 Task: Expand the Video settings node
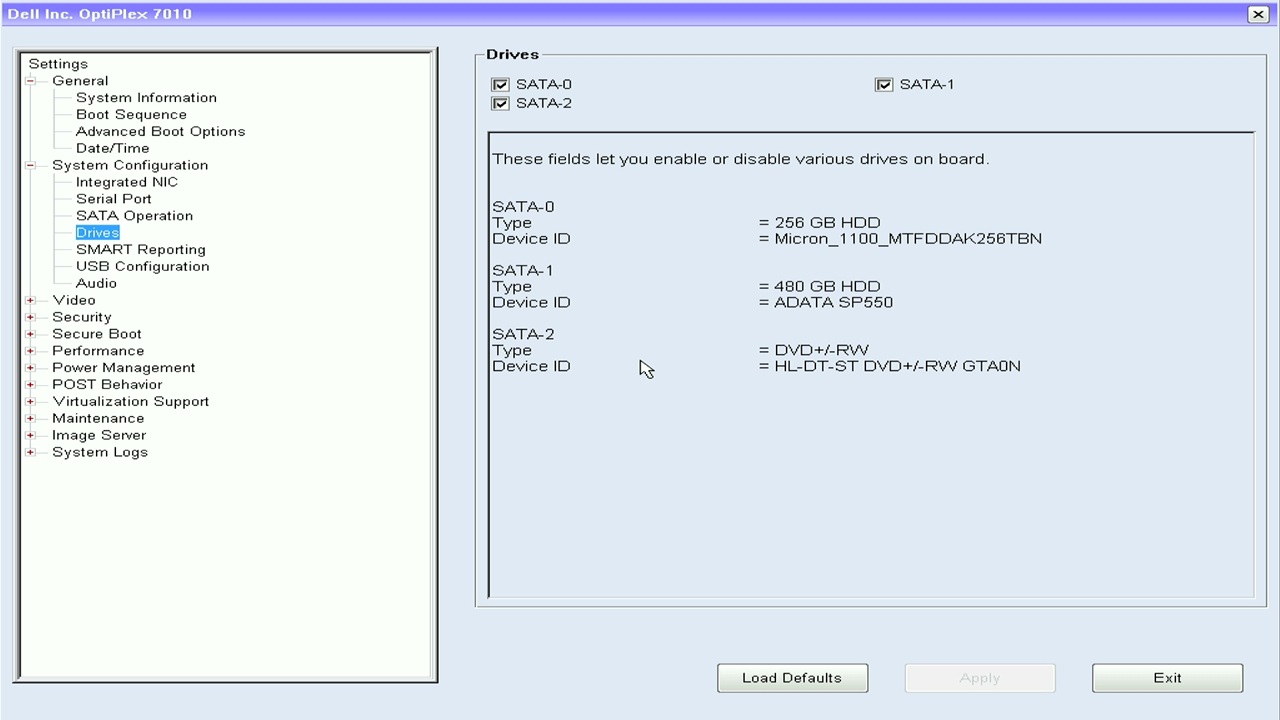[x=30, y=300]
